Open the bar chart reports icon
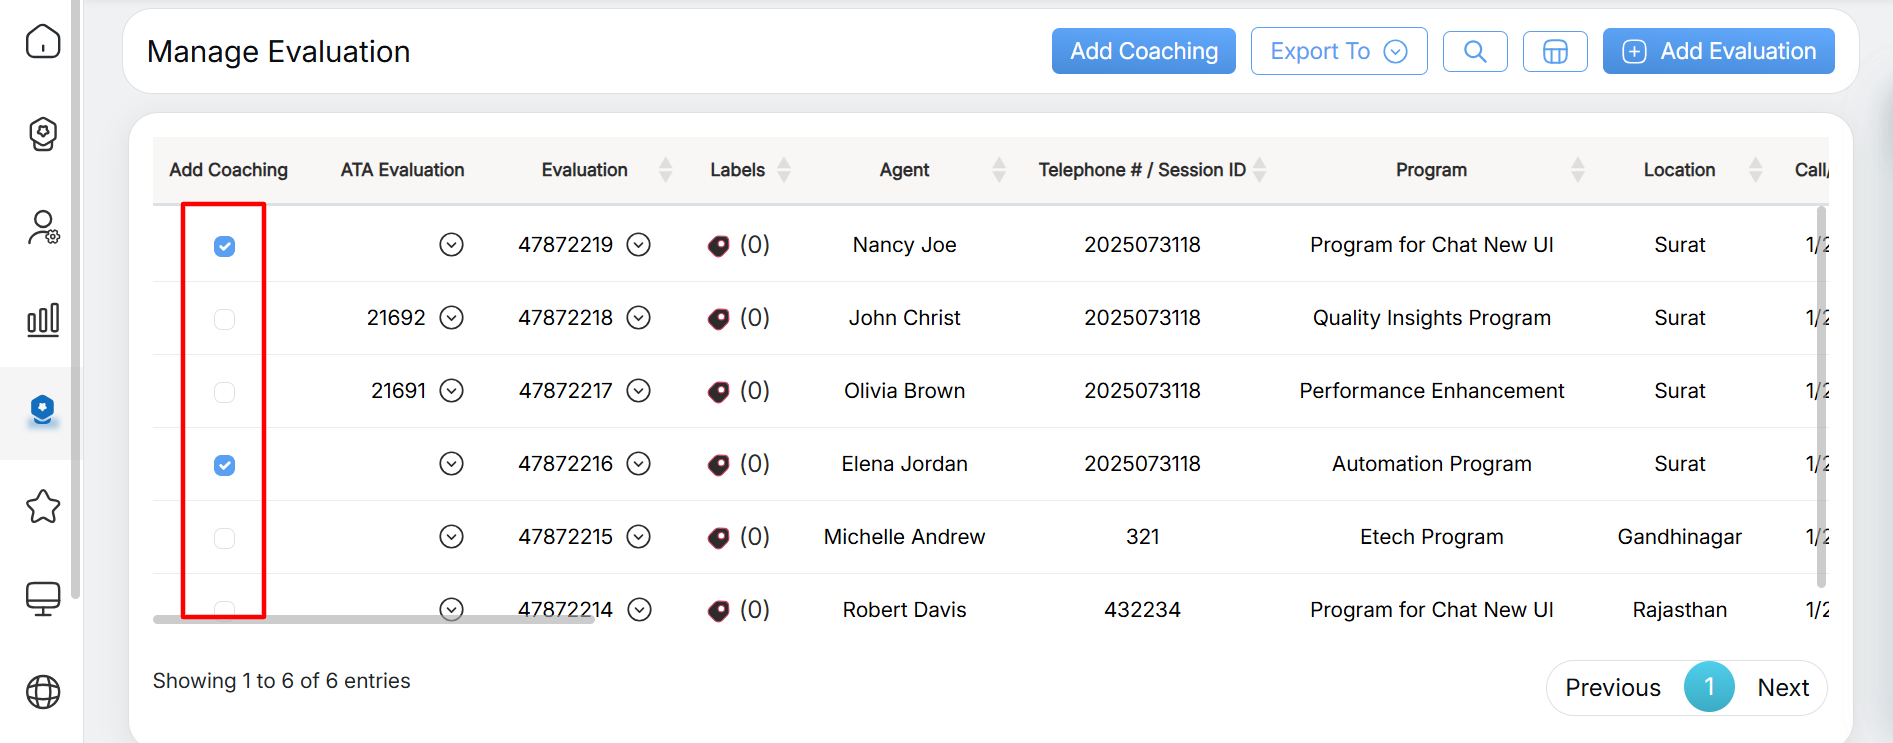This screenshot has width=1893, height=743. tap(43, 320)
